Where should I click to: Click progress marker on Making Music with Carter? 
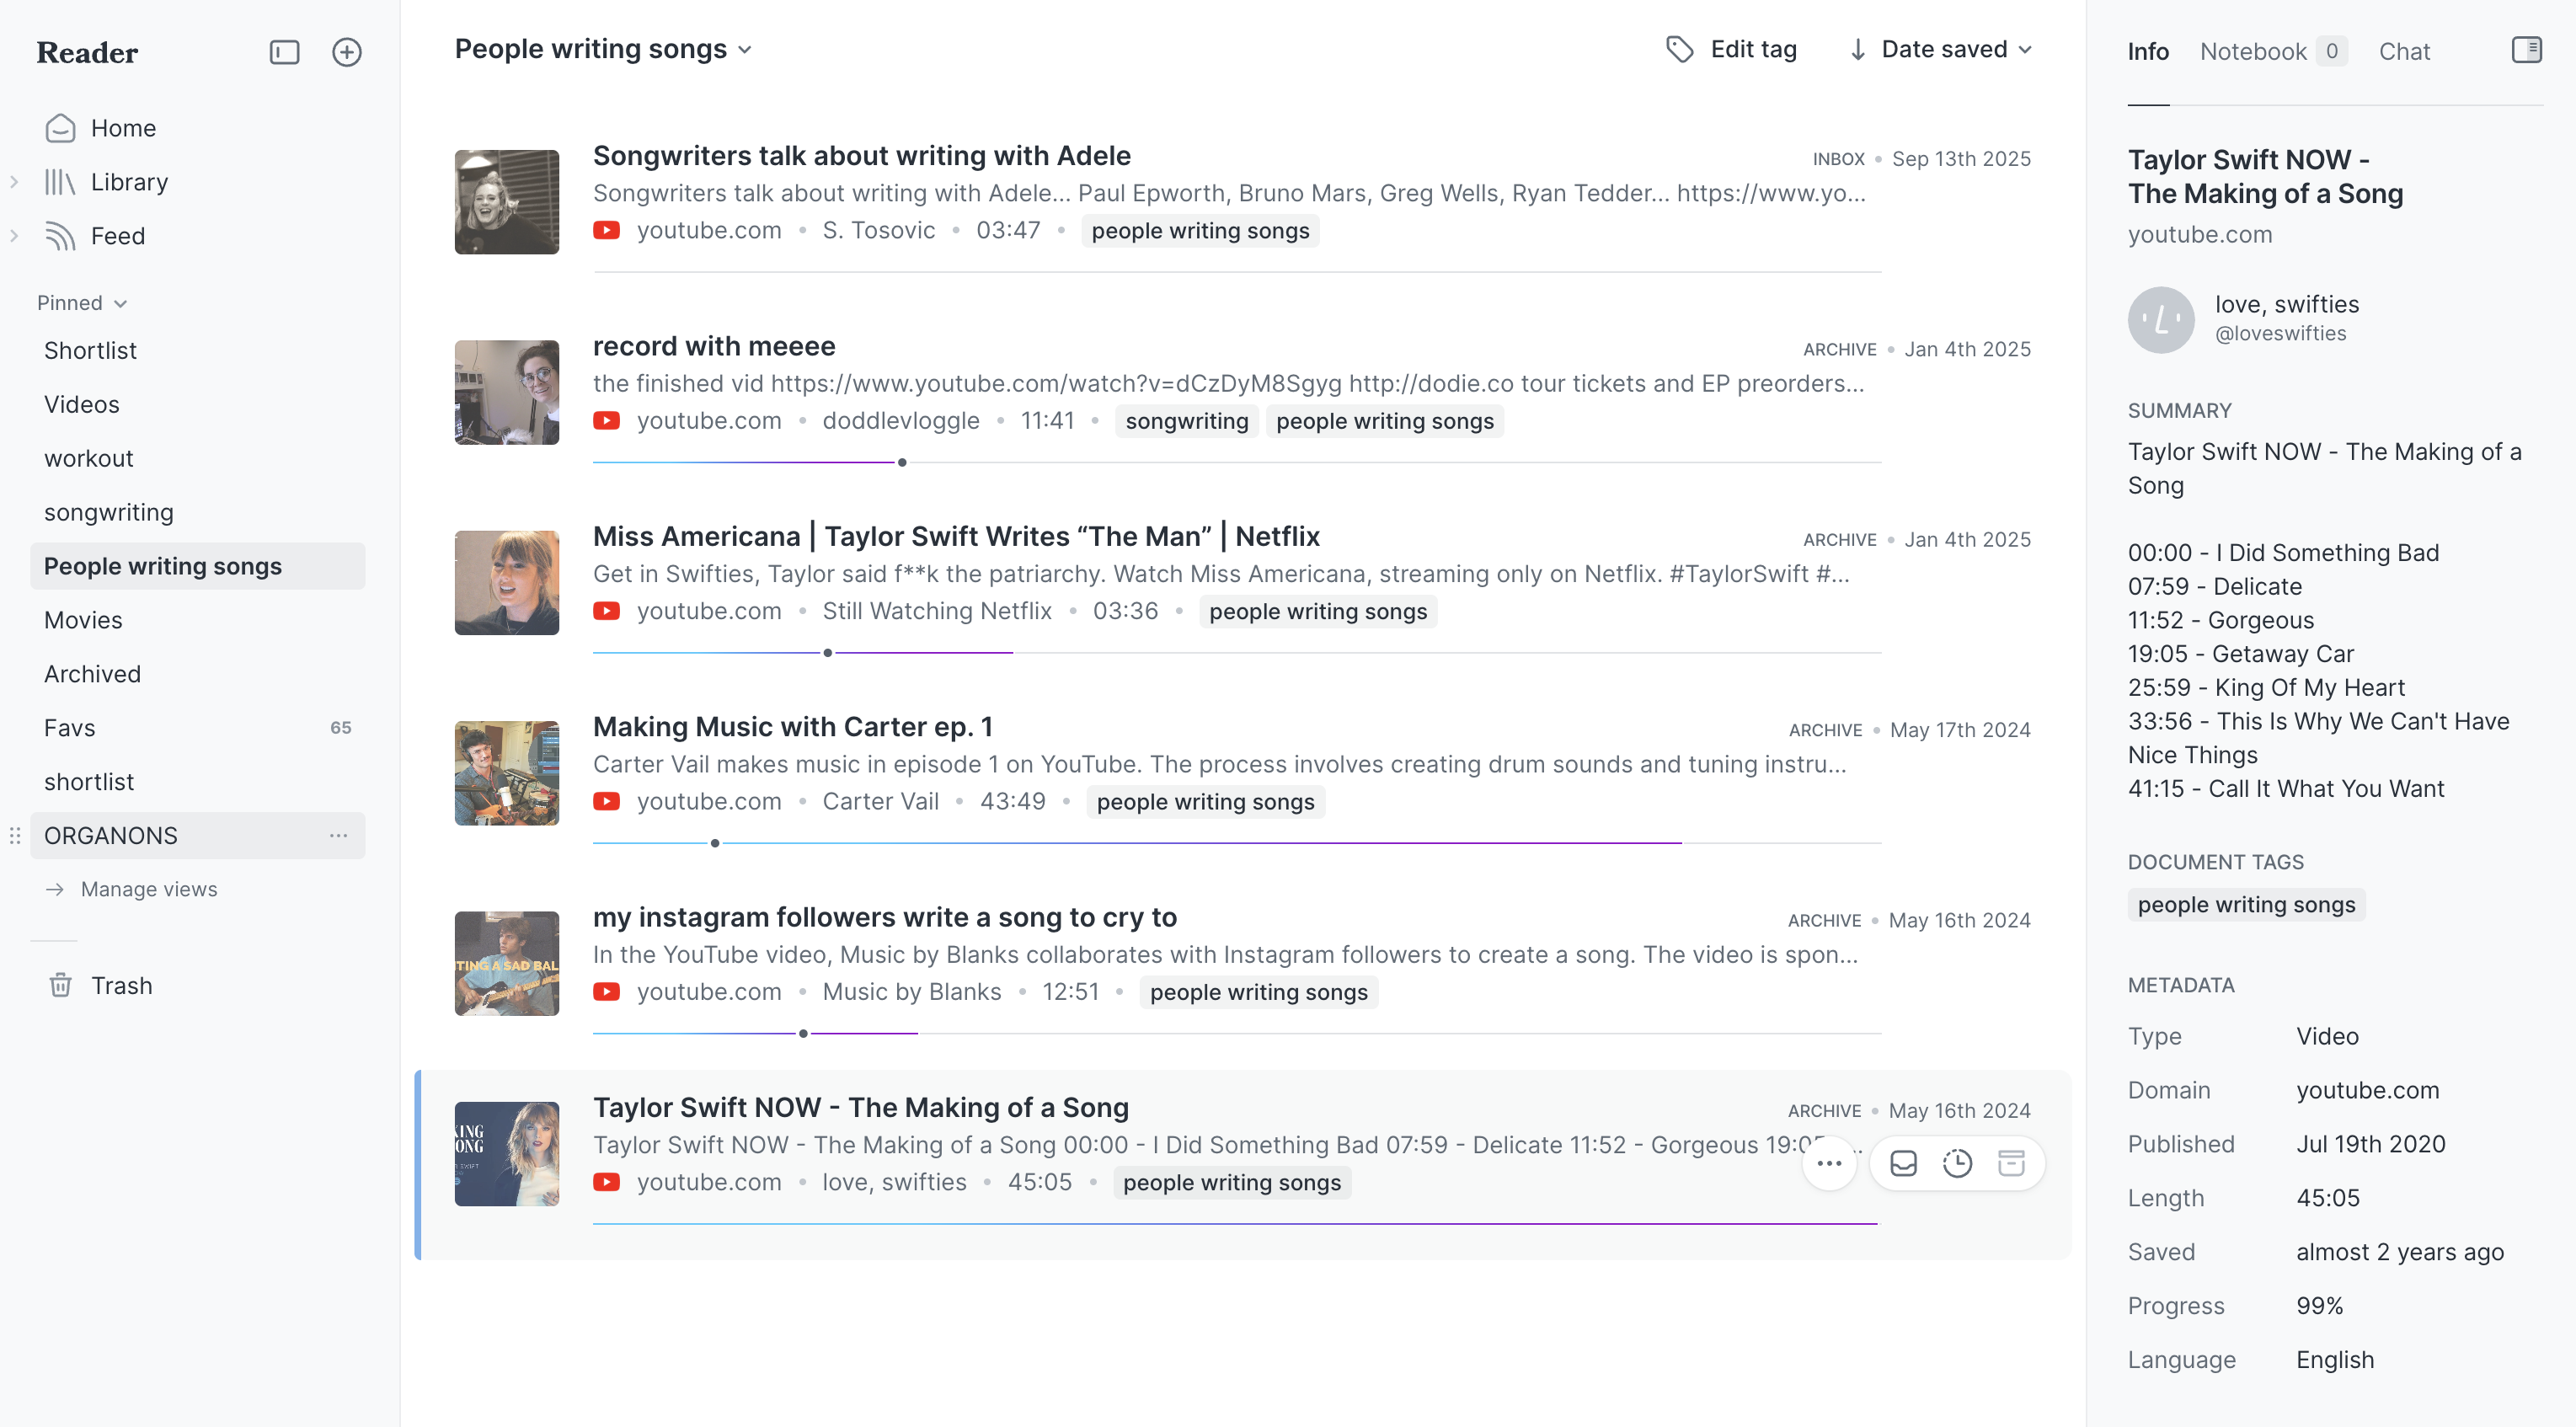714,843
